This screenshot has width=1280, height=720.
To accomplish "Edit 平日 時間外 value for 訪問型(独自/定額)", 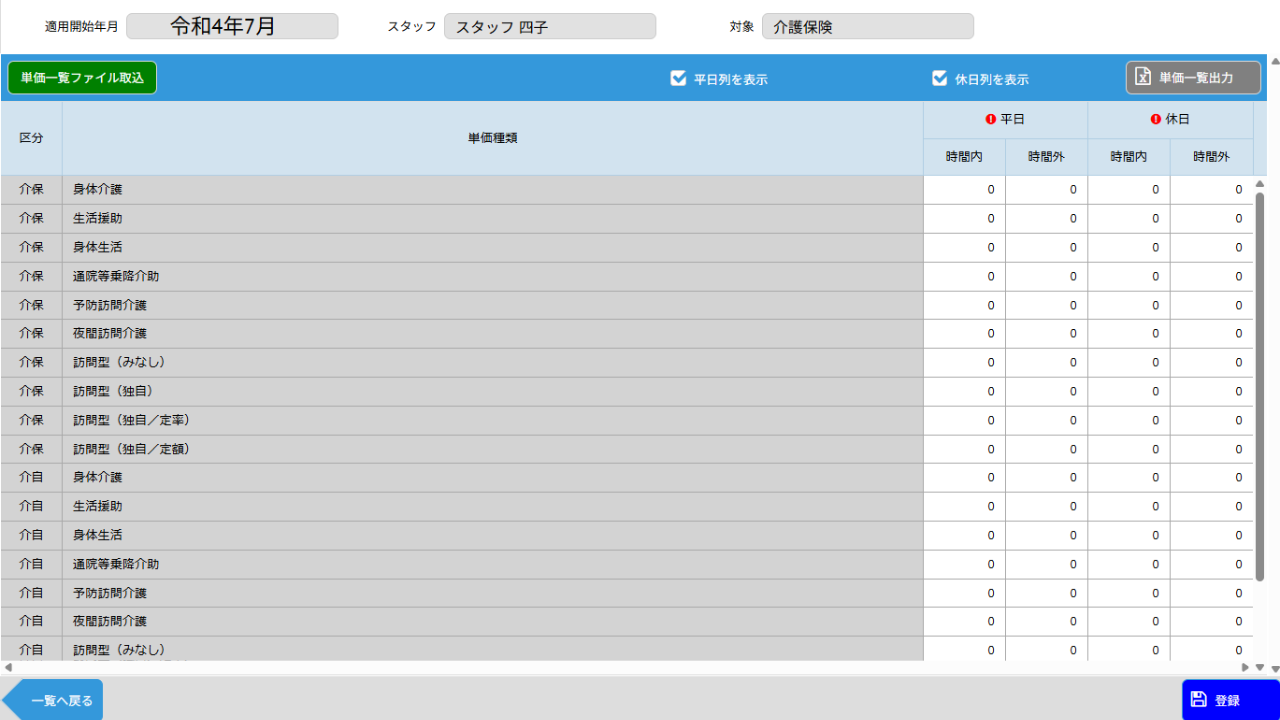I will tap(1047, 450).
